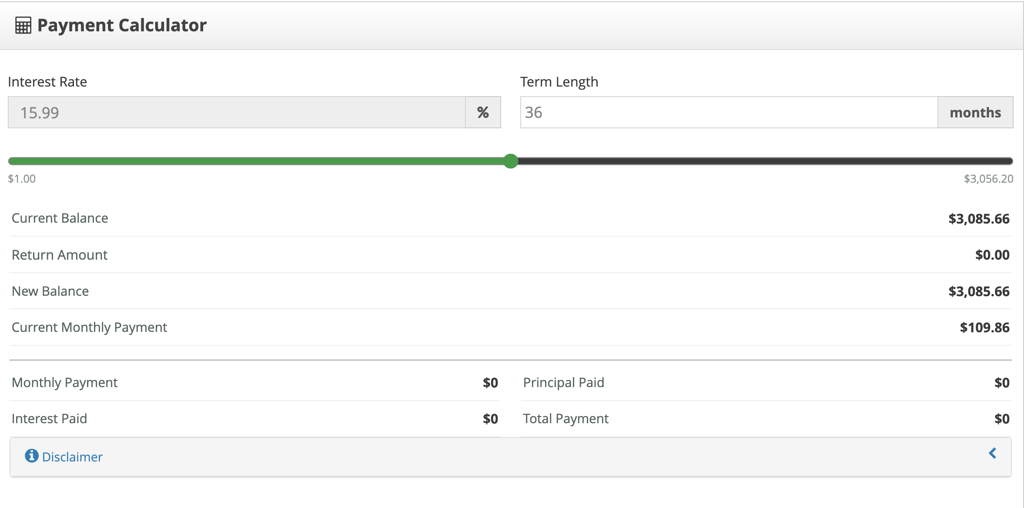Click the slider maximum label $3,056.20

coord(989,179)
